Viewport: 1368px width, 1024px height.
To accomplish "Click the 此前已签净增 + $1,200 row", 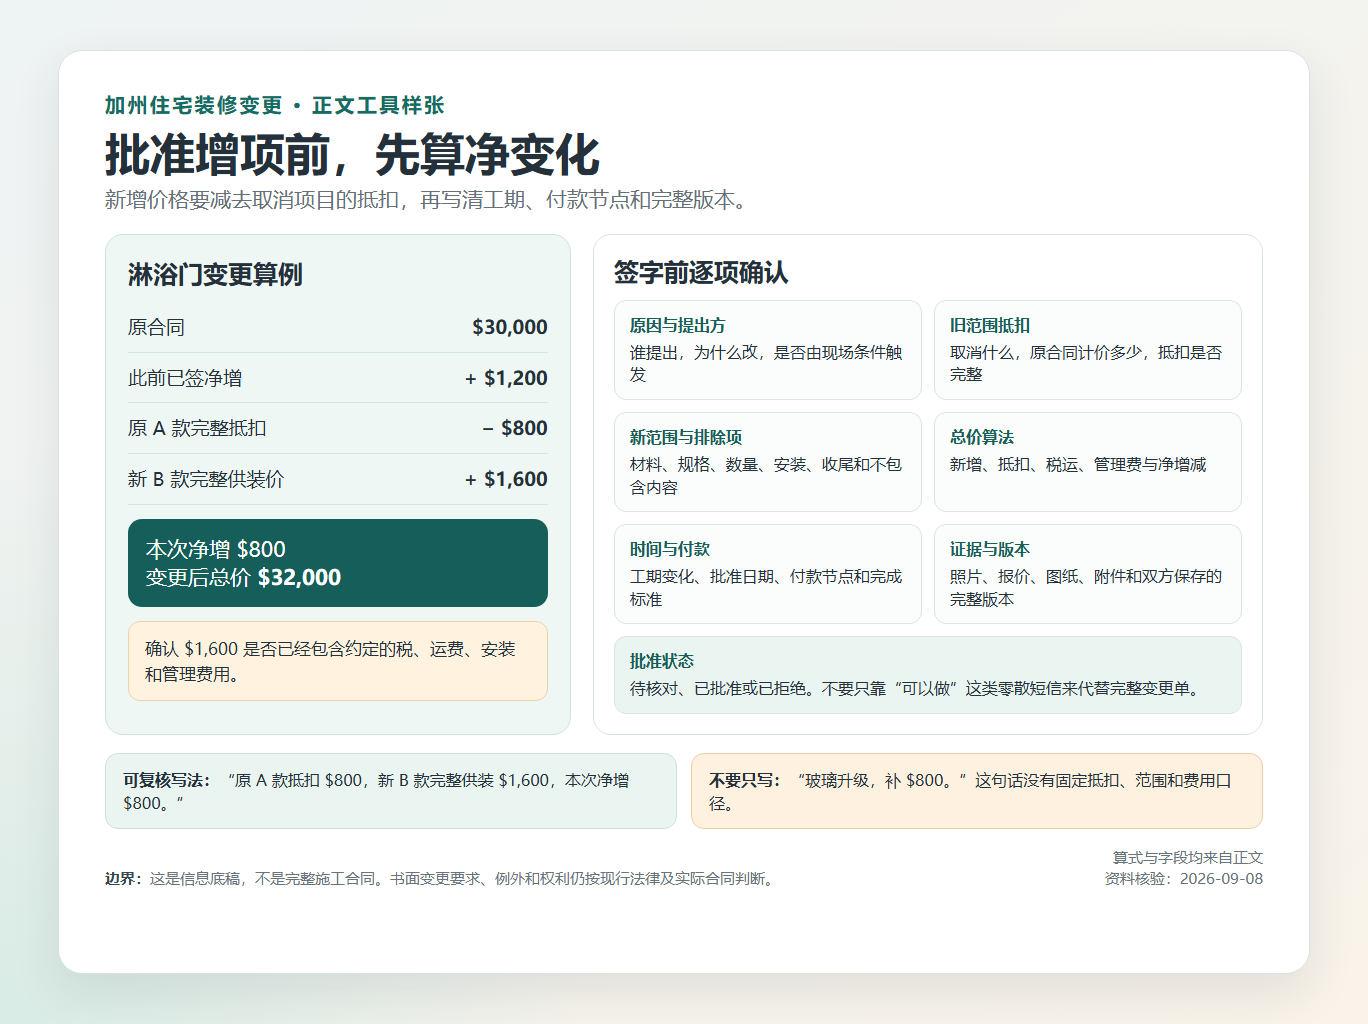I will [338, 378].
